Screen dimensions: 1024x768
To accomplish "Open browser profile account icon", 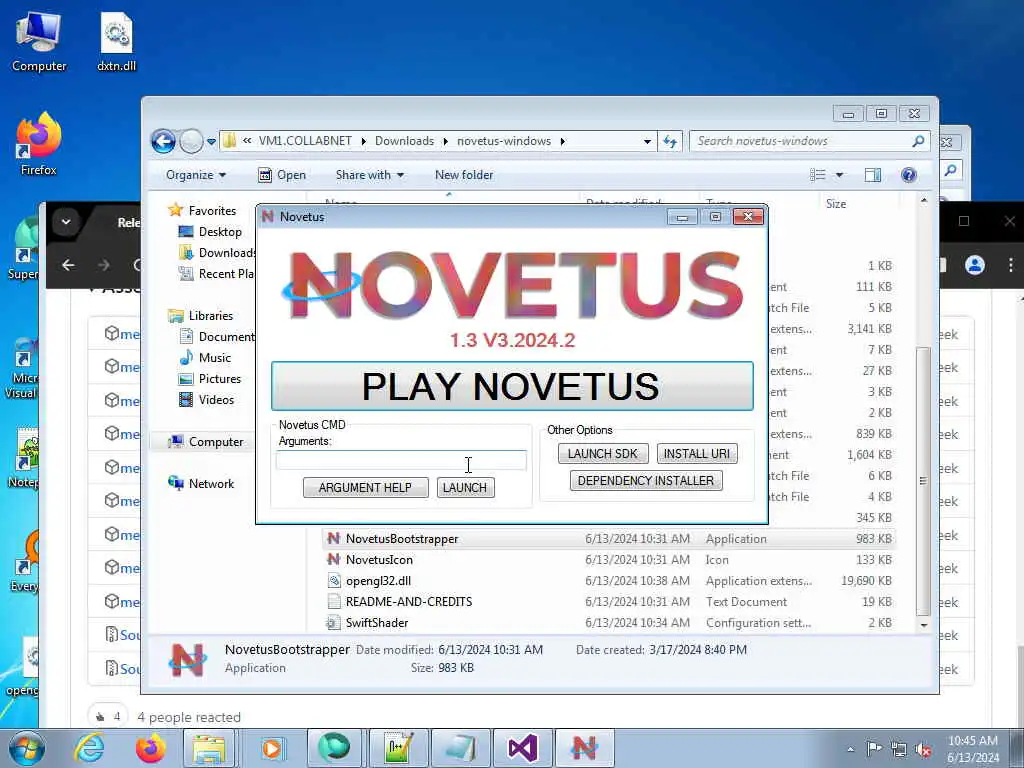I will point(974,264).
